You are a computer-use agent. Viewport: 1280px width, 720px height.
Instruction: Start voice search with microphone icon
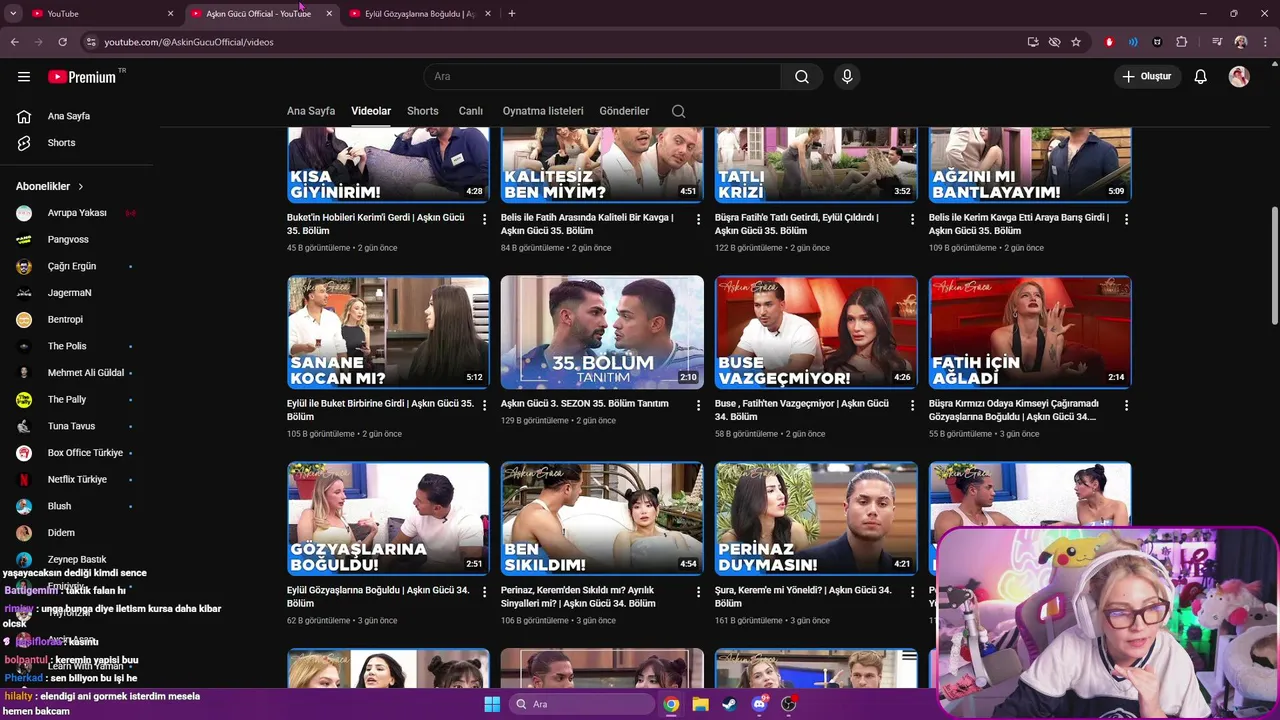(x=847, y=77)
